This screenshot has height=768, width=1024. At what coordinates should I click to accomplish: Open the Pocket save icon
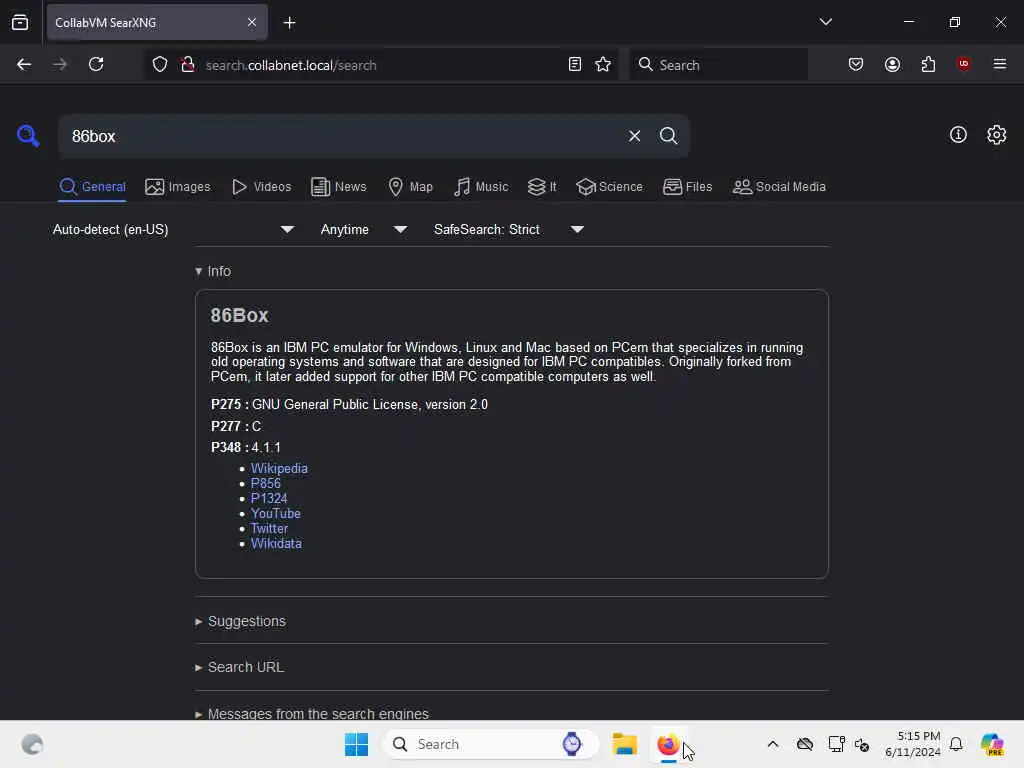coord(856,64)
